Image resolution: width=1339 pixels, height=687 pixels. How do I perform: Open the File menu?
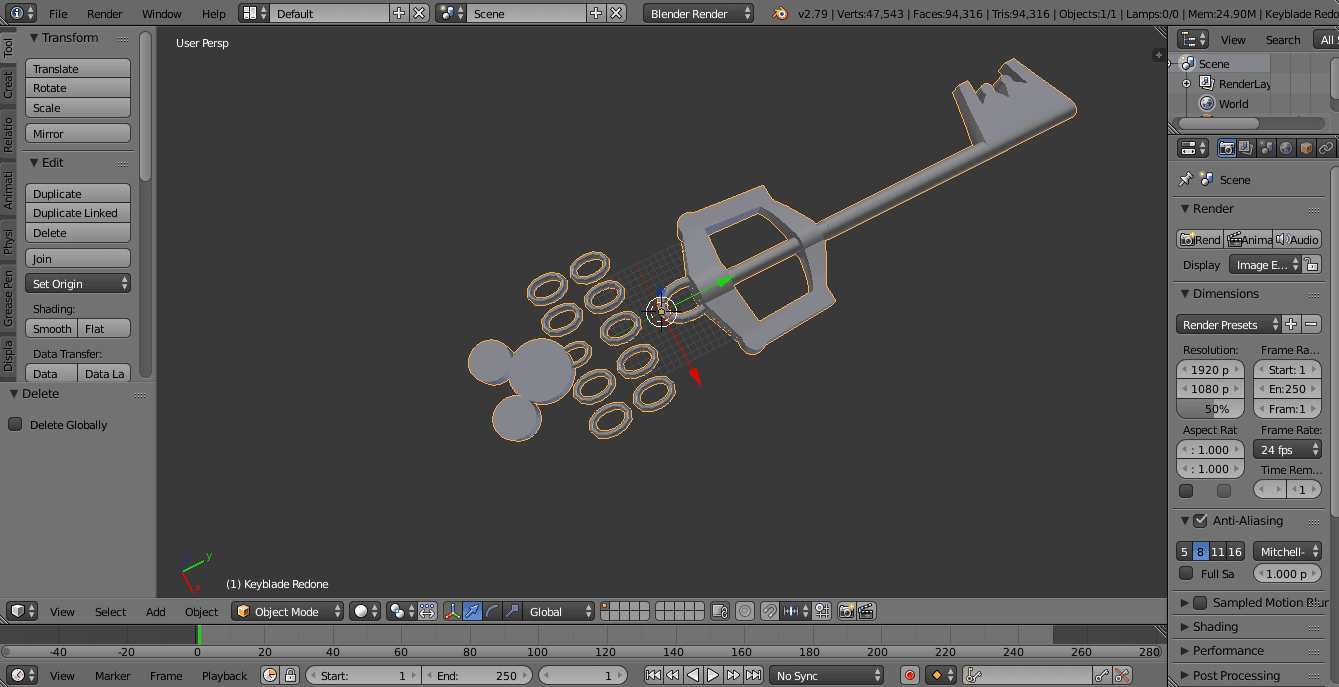click(58, 14)
